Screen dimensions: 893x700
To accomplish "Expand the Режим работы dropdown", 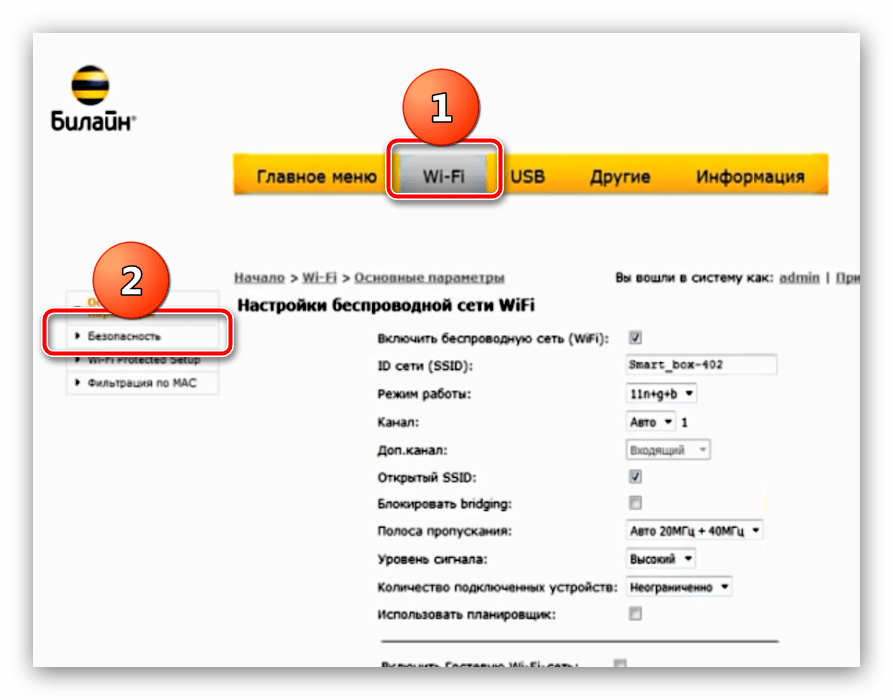I will click(x=661, y=394).
